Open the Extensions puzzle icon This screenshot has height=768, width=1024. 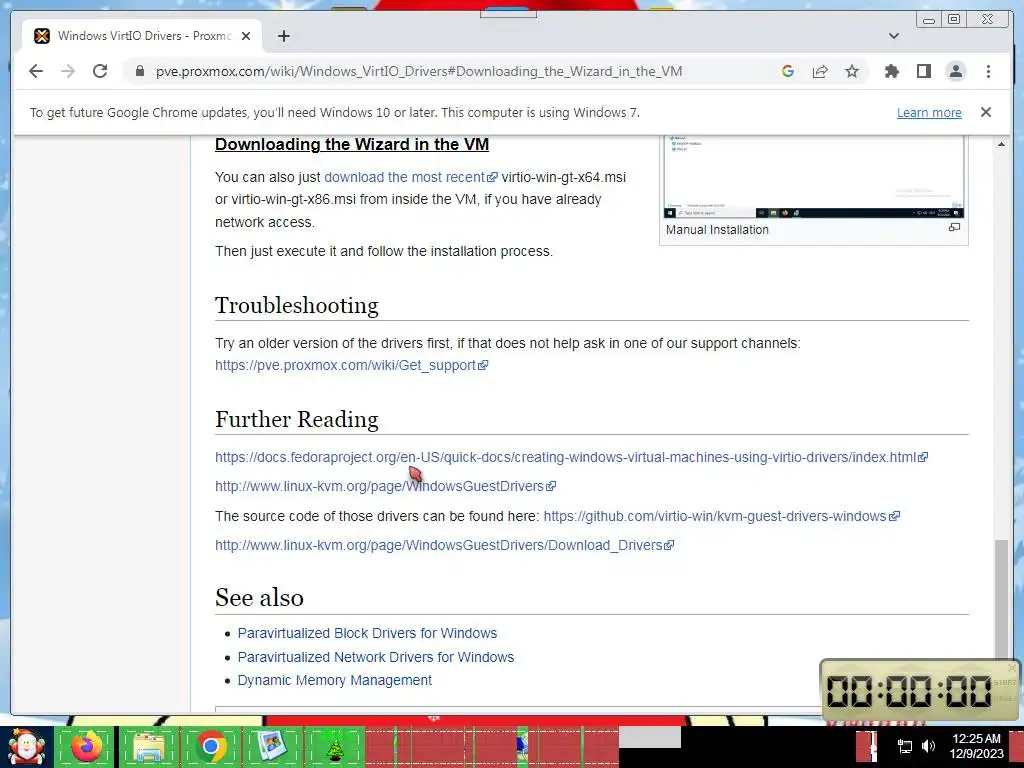(891, 71)
